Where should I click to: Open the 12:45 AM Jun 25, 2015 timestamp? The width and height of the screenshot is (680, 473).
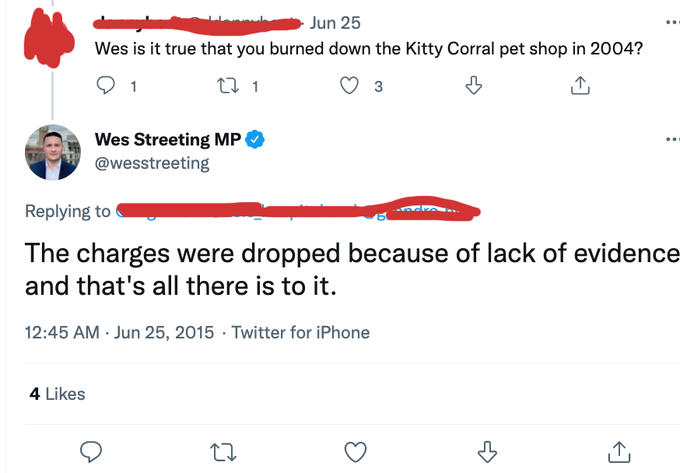[x=117, y=333]
